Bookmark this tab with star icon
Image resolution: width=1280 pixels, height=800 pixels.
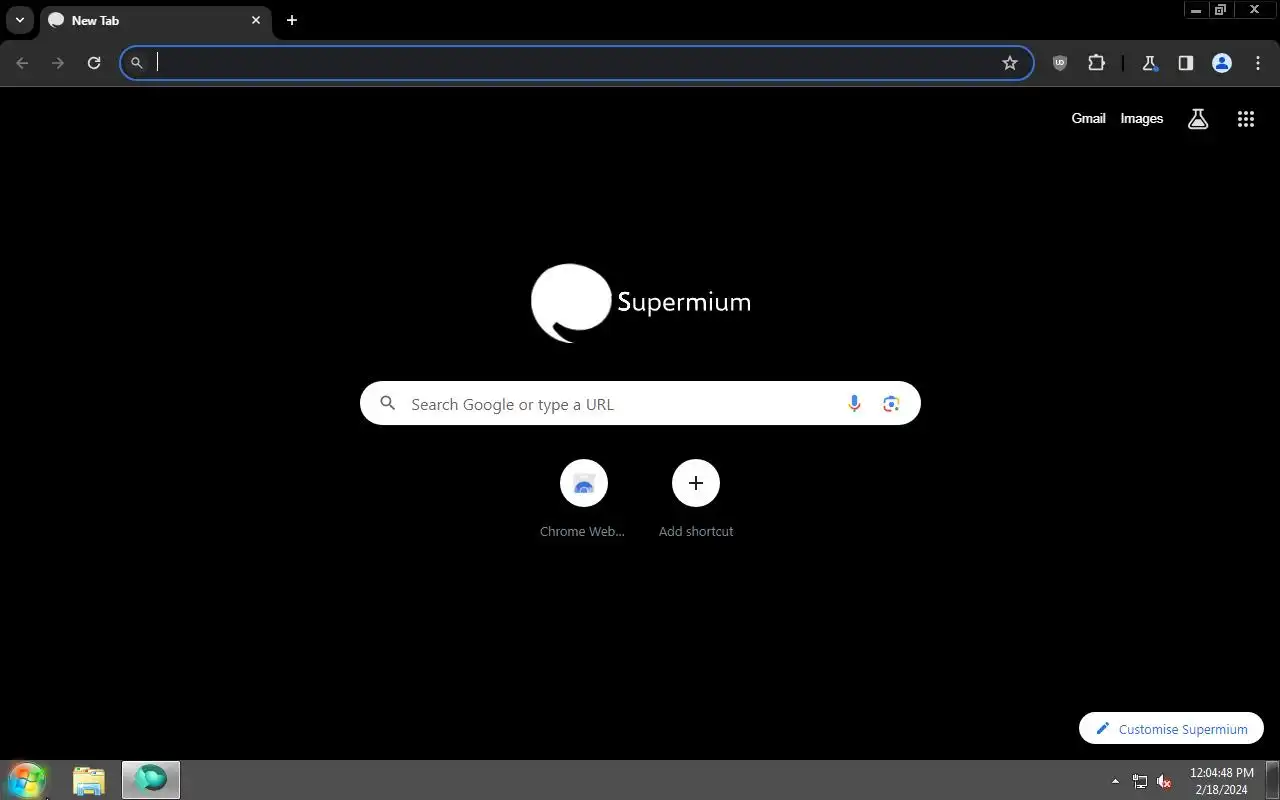click(1010, 63)
